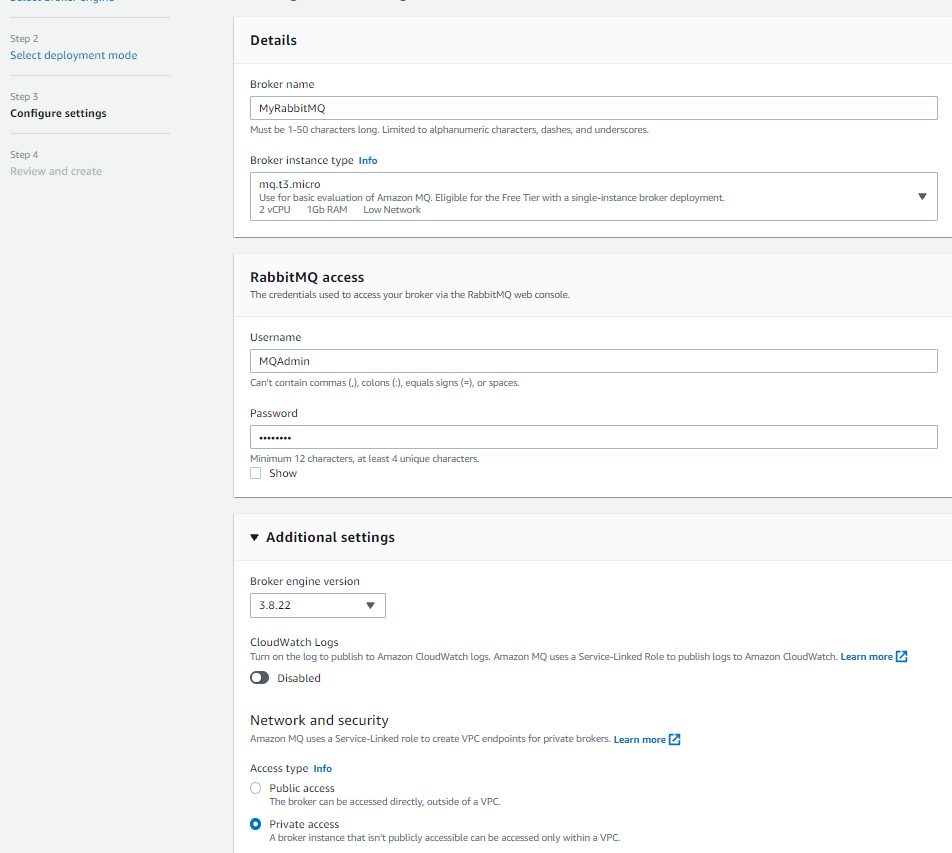The width and height of the screenshot is (952, 853).
Task: Click the 'Minimum 12 characters' password hint
Action: pyautogui.click(x=365, y=459)
